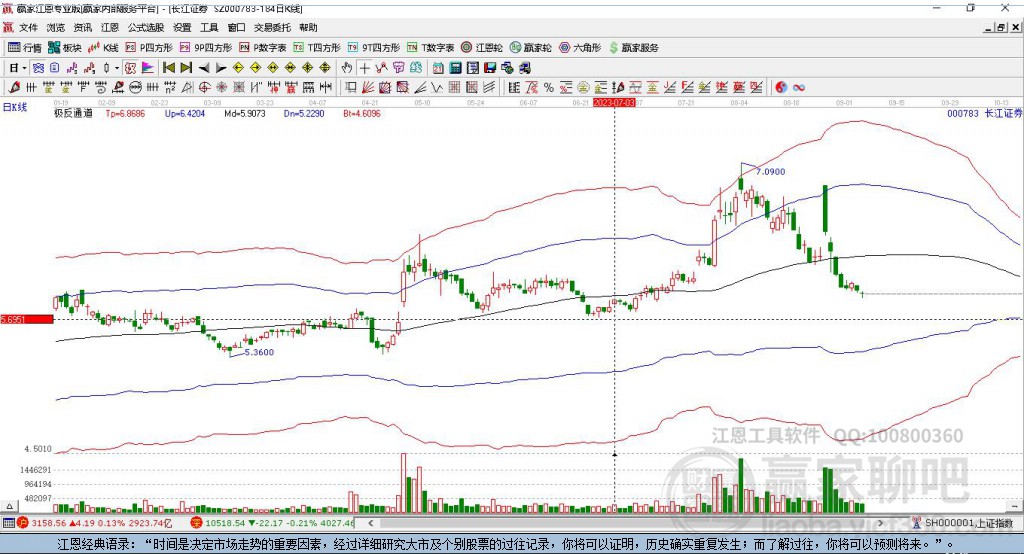The height and width of the screenshot is (554, 1024).
Task: Open the 公式选股 menu
Action: 146,27
